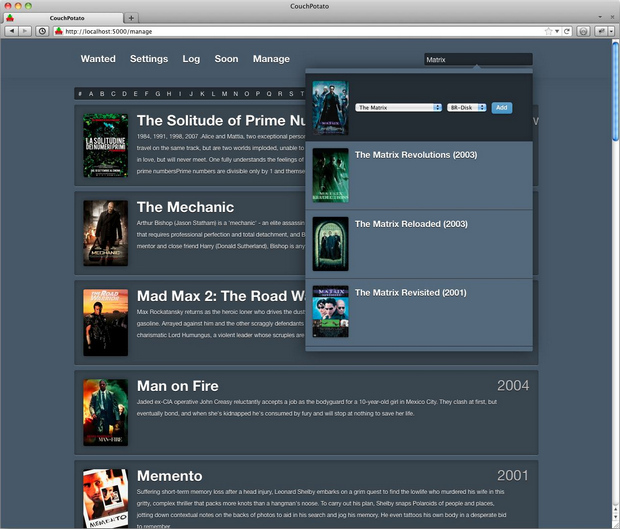Filter movies by letter B
The width and height of the screenshot is (620, 529).
click(x=102, y=94)
